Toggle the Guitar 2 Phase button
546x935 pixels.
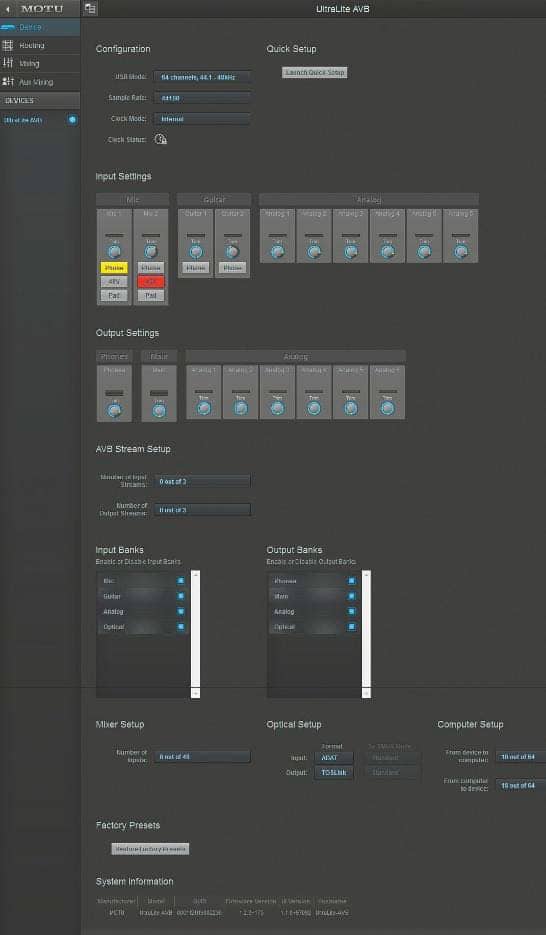[232, 268]
